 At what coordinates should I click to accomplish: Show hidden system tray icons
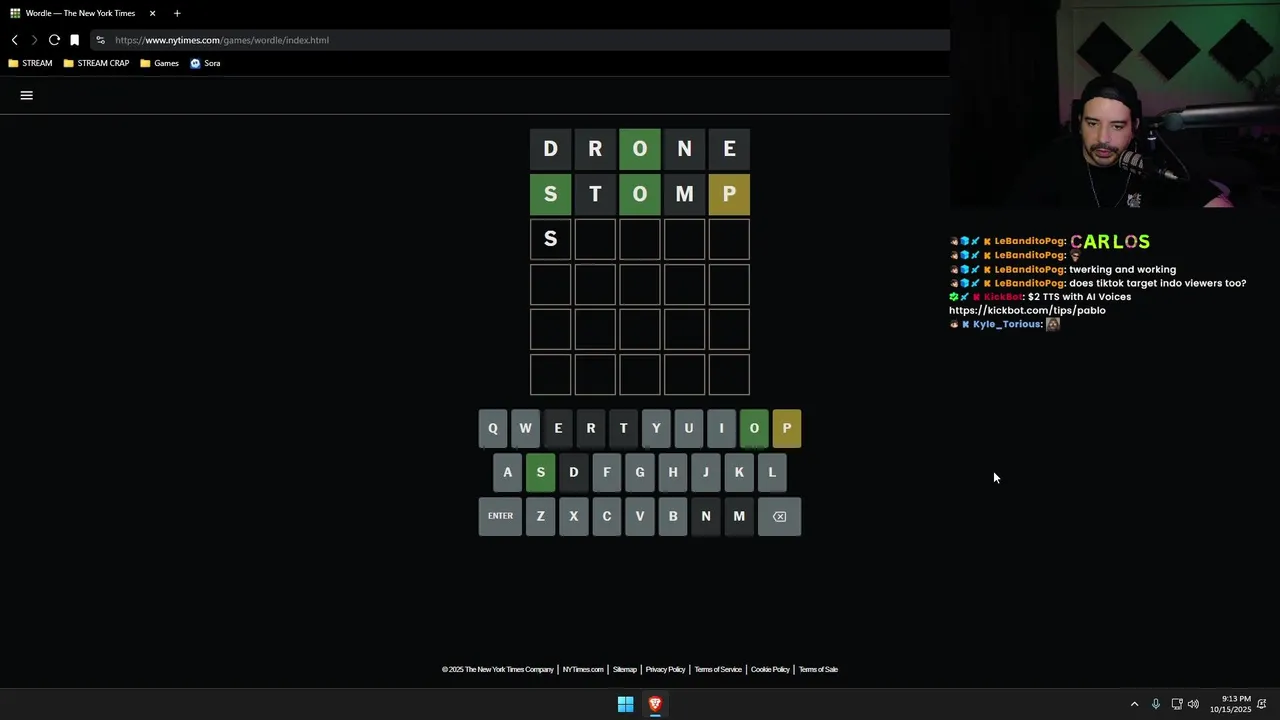coord(1134,704)
